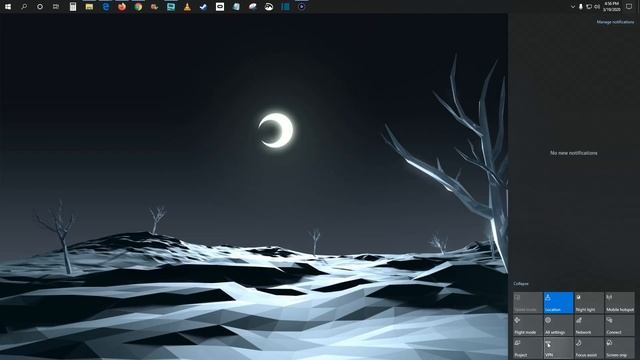Open Task View on the taskbar

pos(56,7)
